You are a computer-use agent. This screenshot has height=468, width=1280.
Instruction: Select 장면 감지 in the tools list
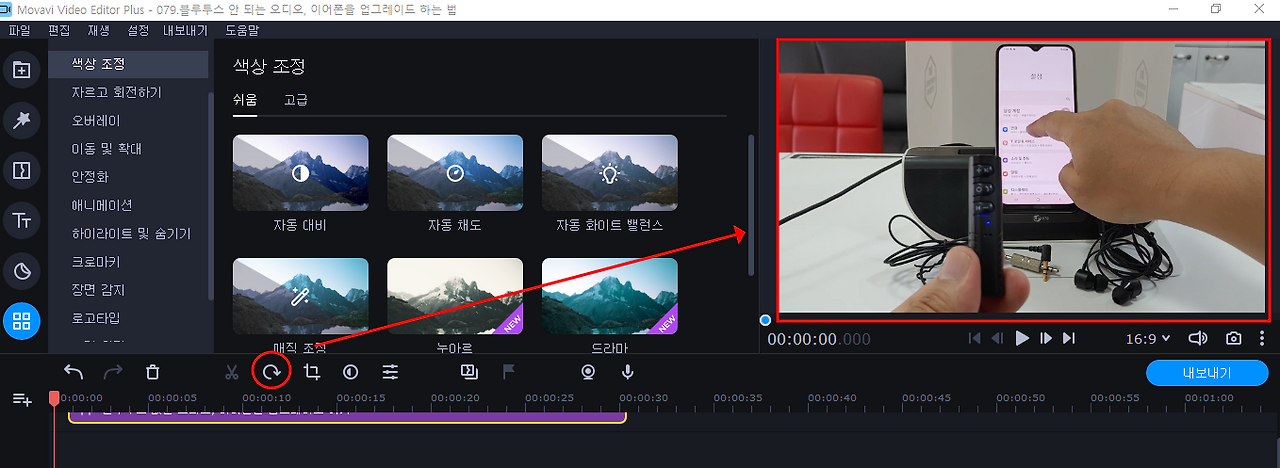tap(128, 289)
